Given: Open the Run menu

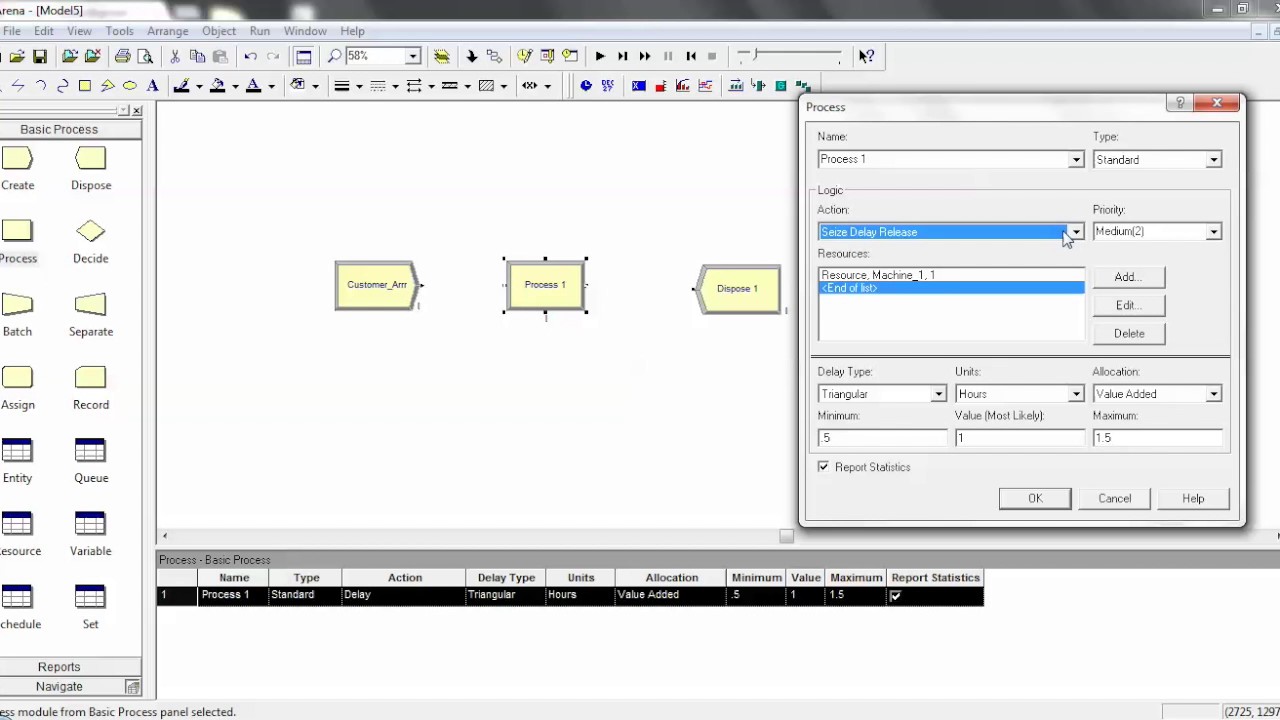Looking at the screenshot, I should pyautogui.click(x=260, y=31).
